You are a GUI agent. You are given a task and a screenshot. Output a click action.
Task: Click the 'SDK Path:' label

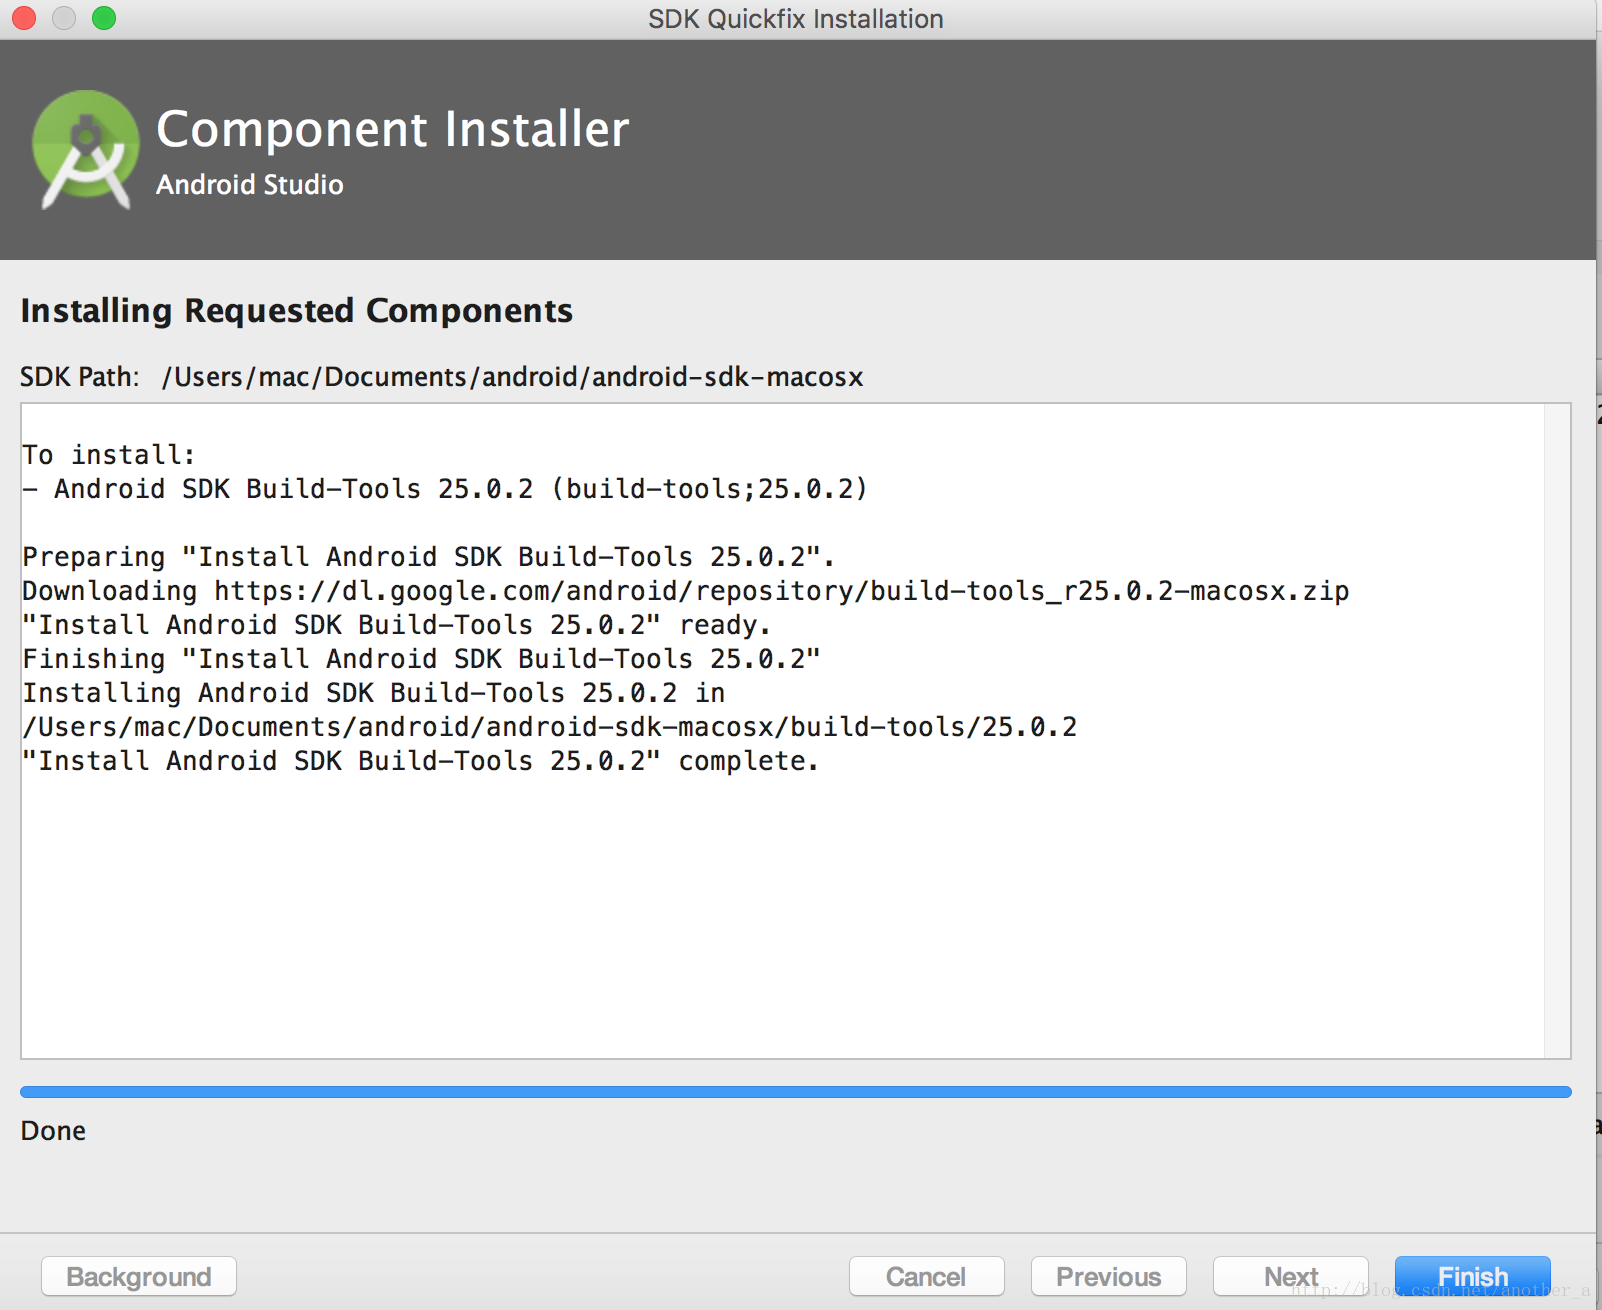(80, 377)
